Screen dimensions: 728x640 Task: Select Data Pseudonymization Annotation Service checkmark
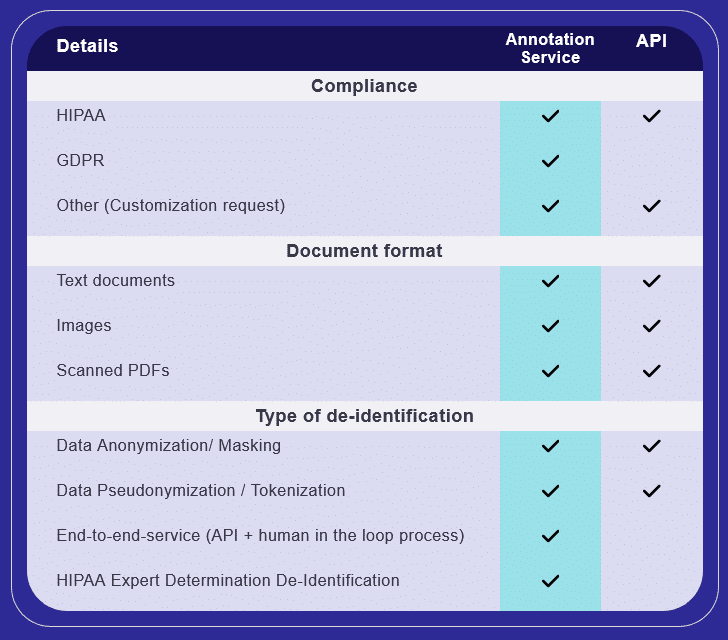(x=550, y=491)
